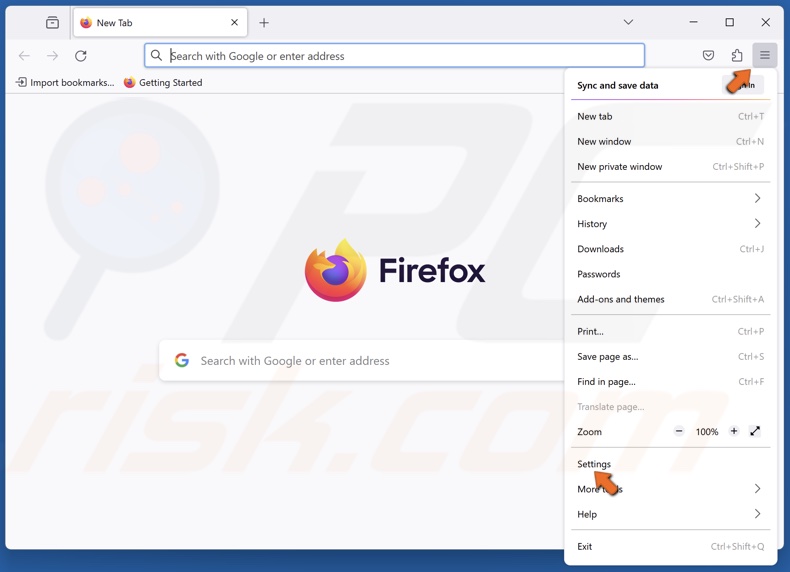
Task: Open the Extensions puzzle icon
Action: tap(737, 55)
